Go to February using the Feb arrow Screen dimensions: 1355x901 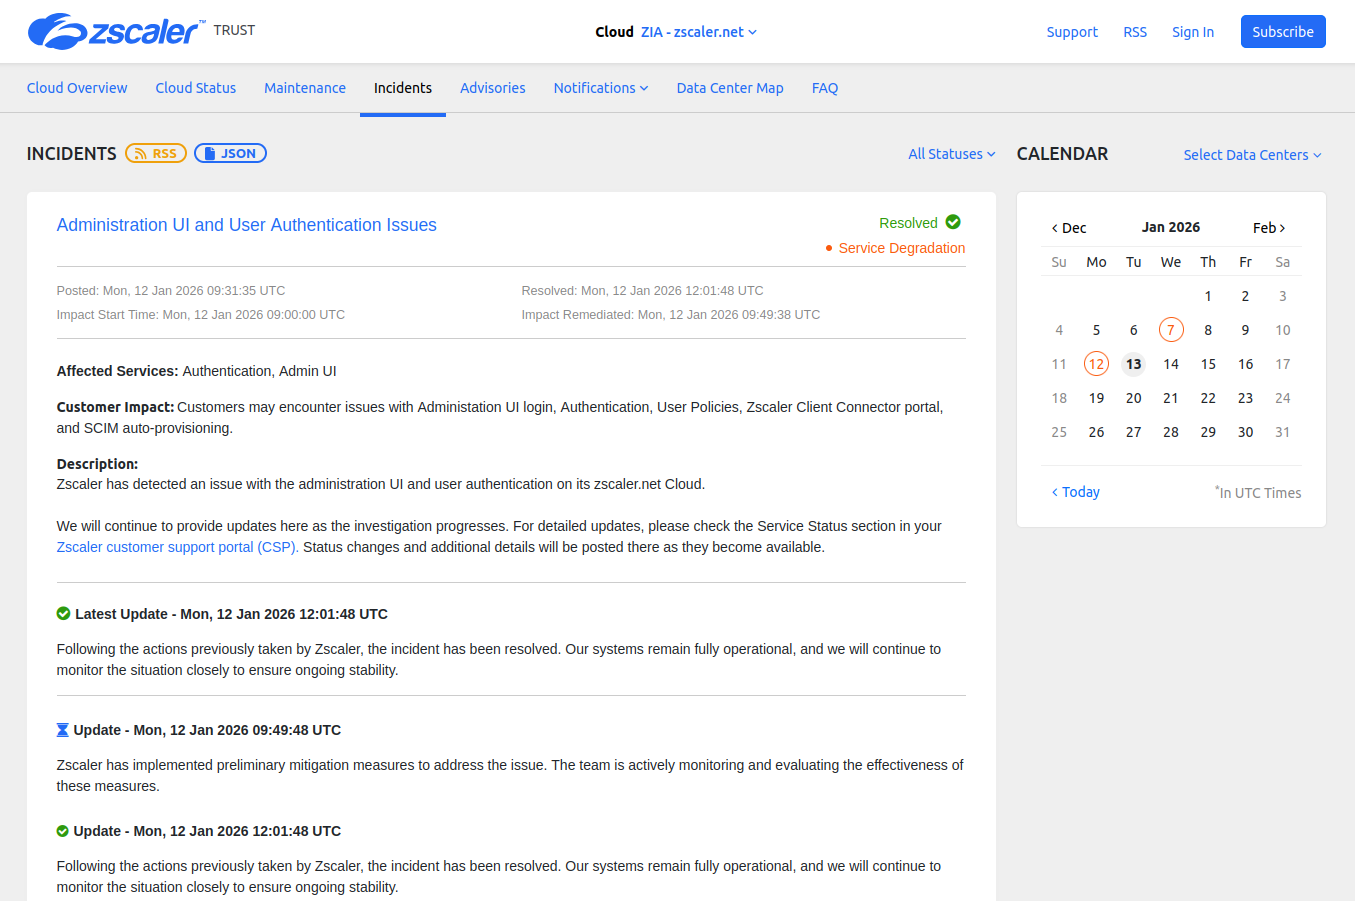pyautogui.click(x=1268, y=227)
